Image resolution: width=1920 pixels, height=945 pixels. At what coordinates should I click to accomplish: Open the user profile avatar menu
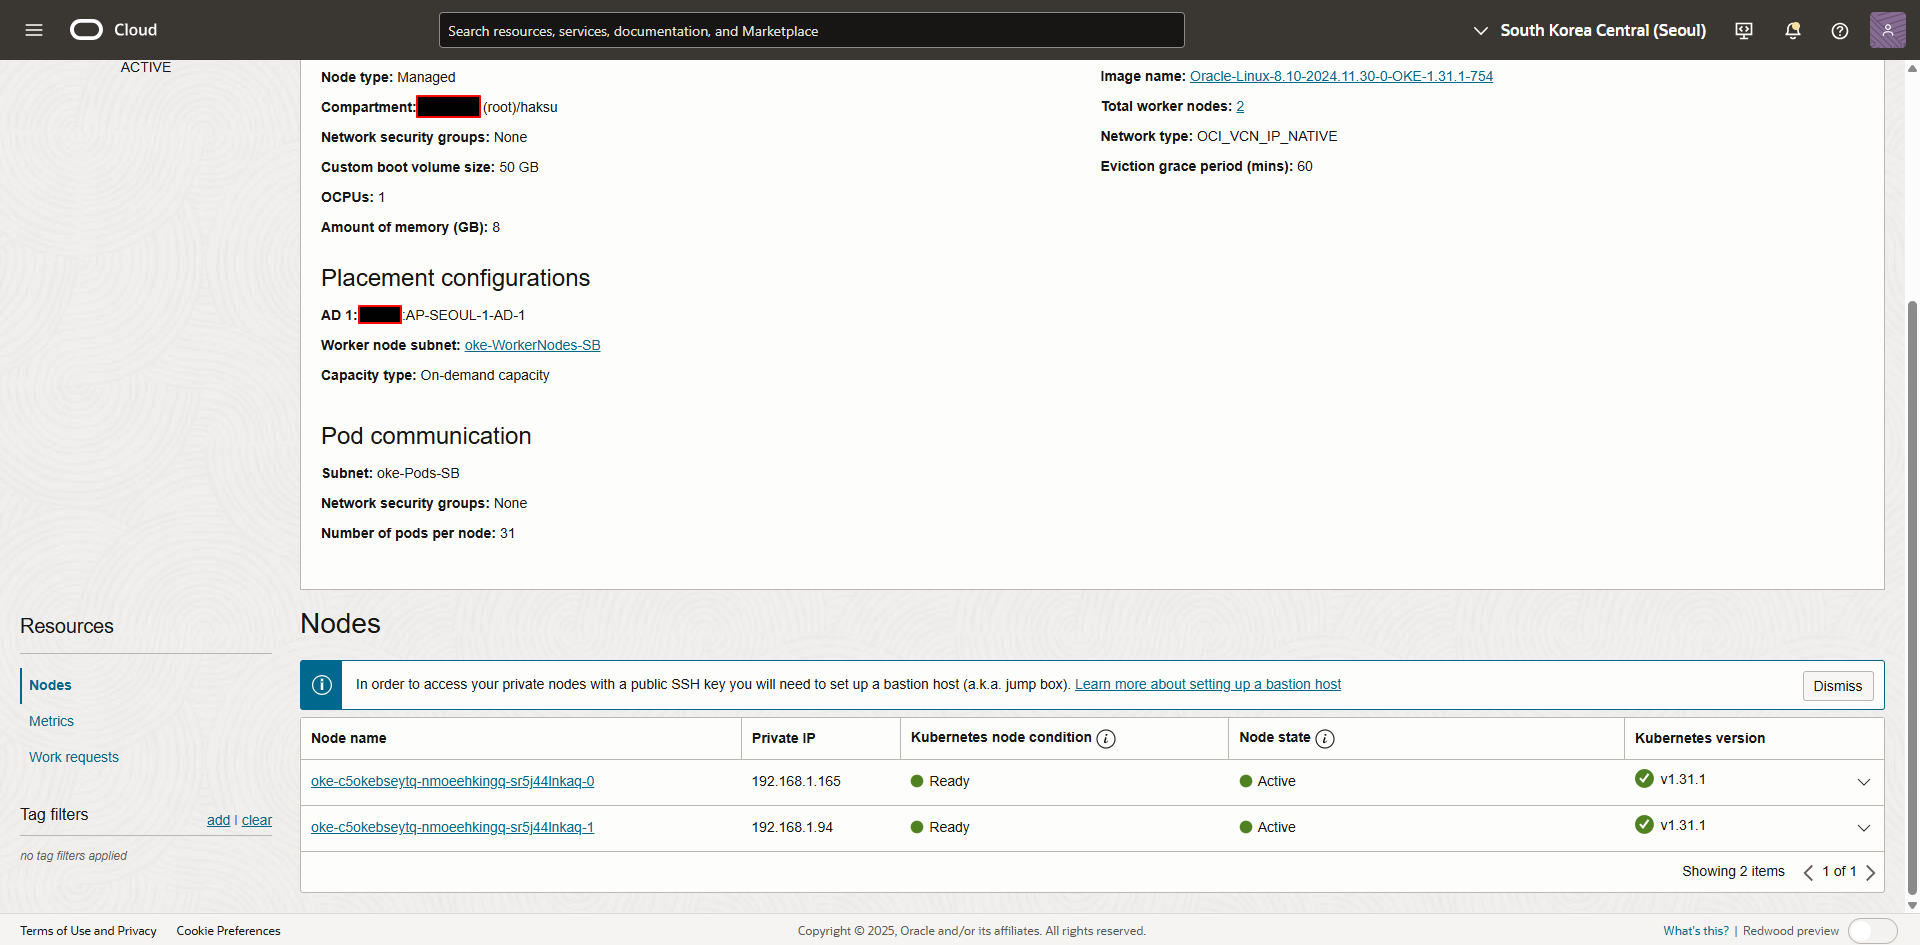(x=1888, y=30)
